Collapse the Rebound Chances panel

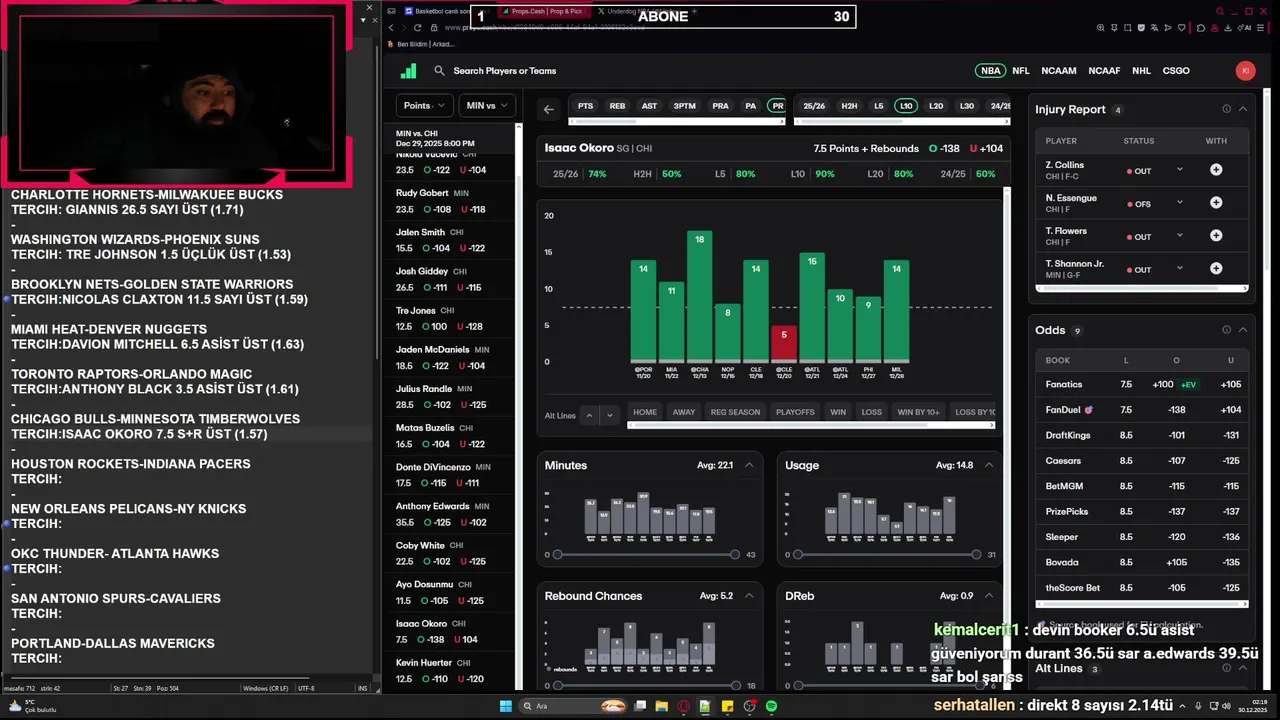coord(749,596)
